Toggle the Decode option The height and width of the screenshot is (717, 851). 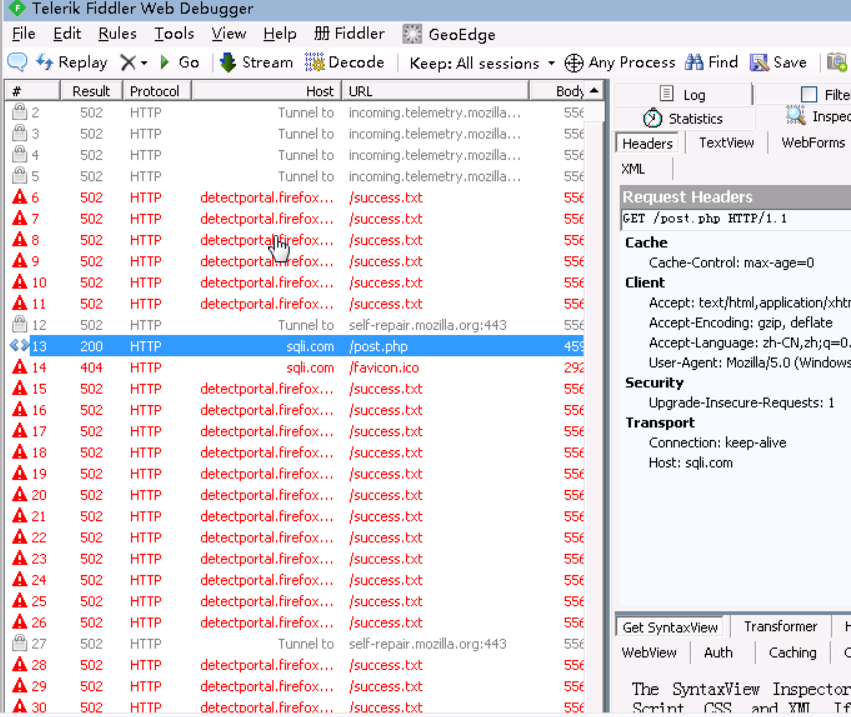coord(344,62)
